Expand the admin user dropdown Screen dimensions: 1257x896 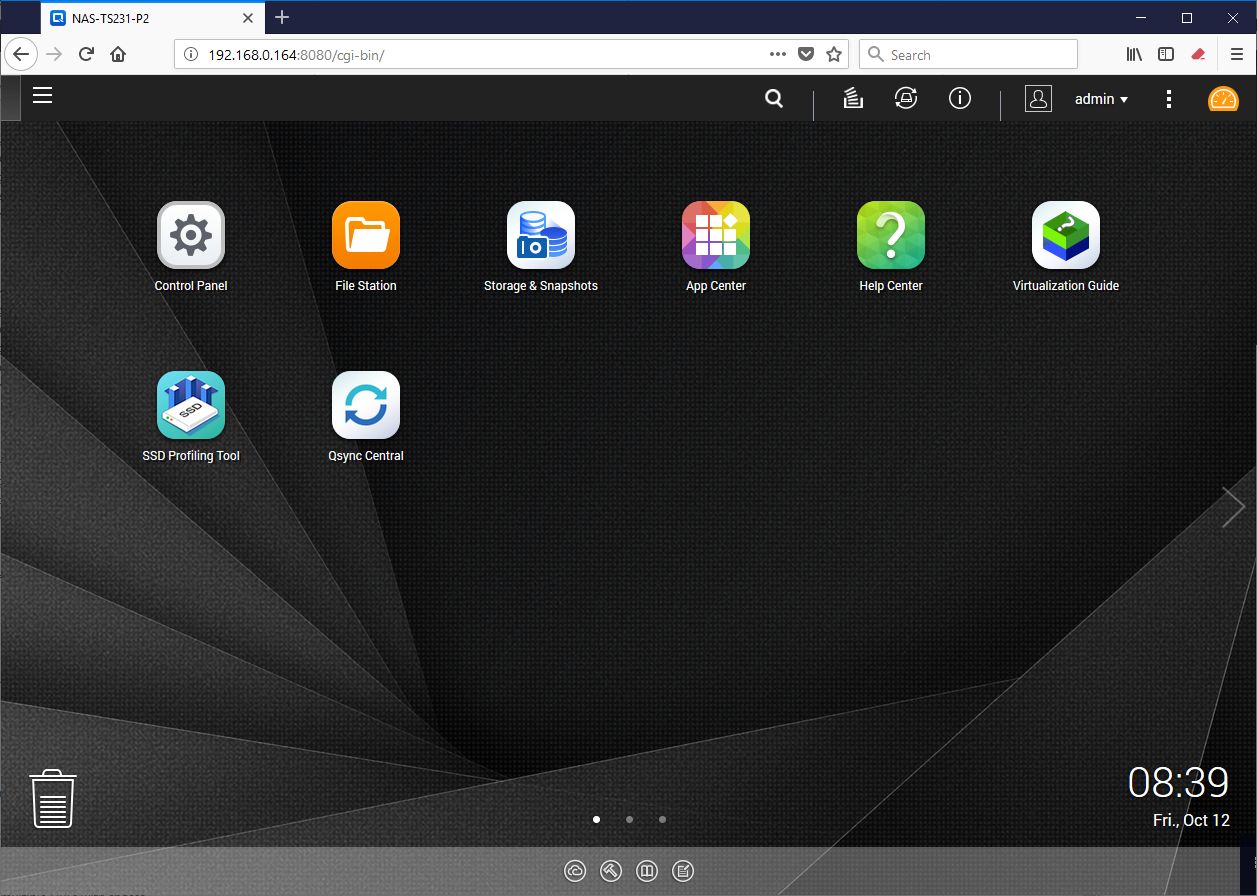(x=1101, y=99)
